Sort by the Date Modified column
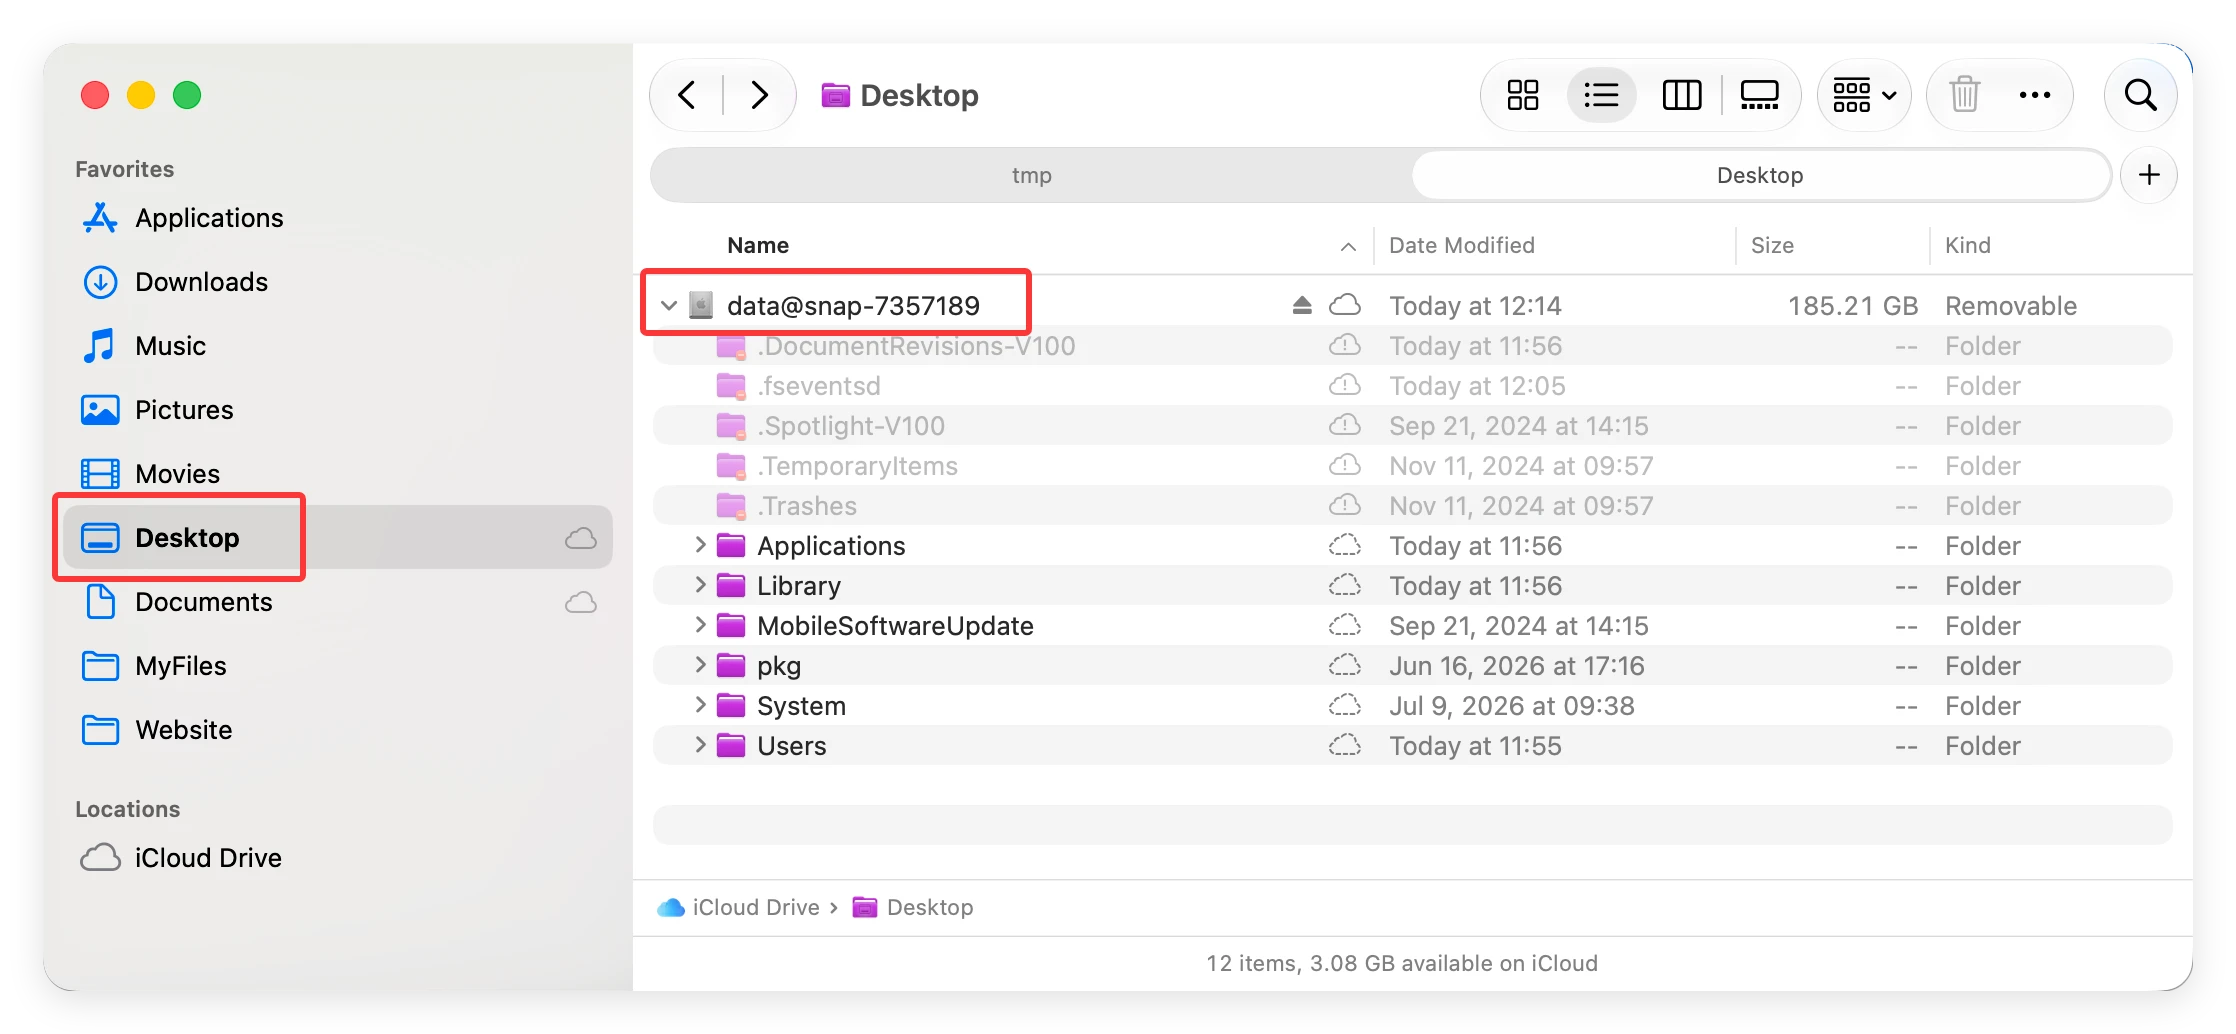 [1461, 245]
